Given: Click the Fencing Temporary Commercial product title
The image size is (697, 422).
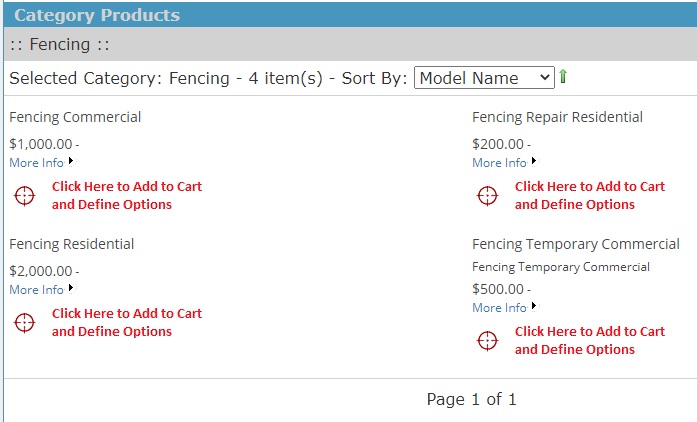Looking at the screenshot, I should (x=576, y=244).
